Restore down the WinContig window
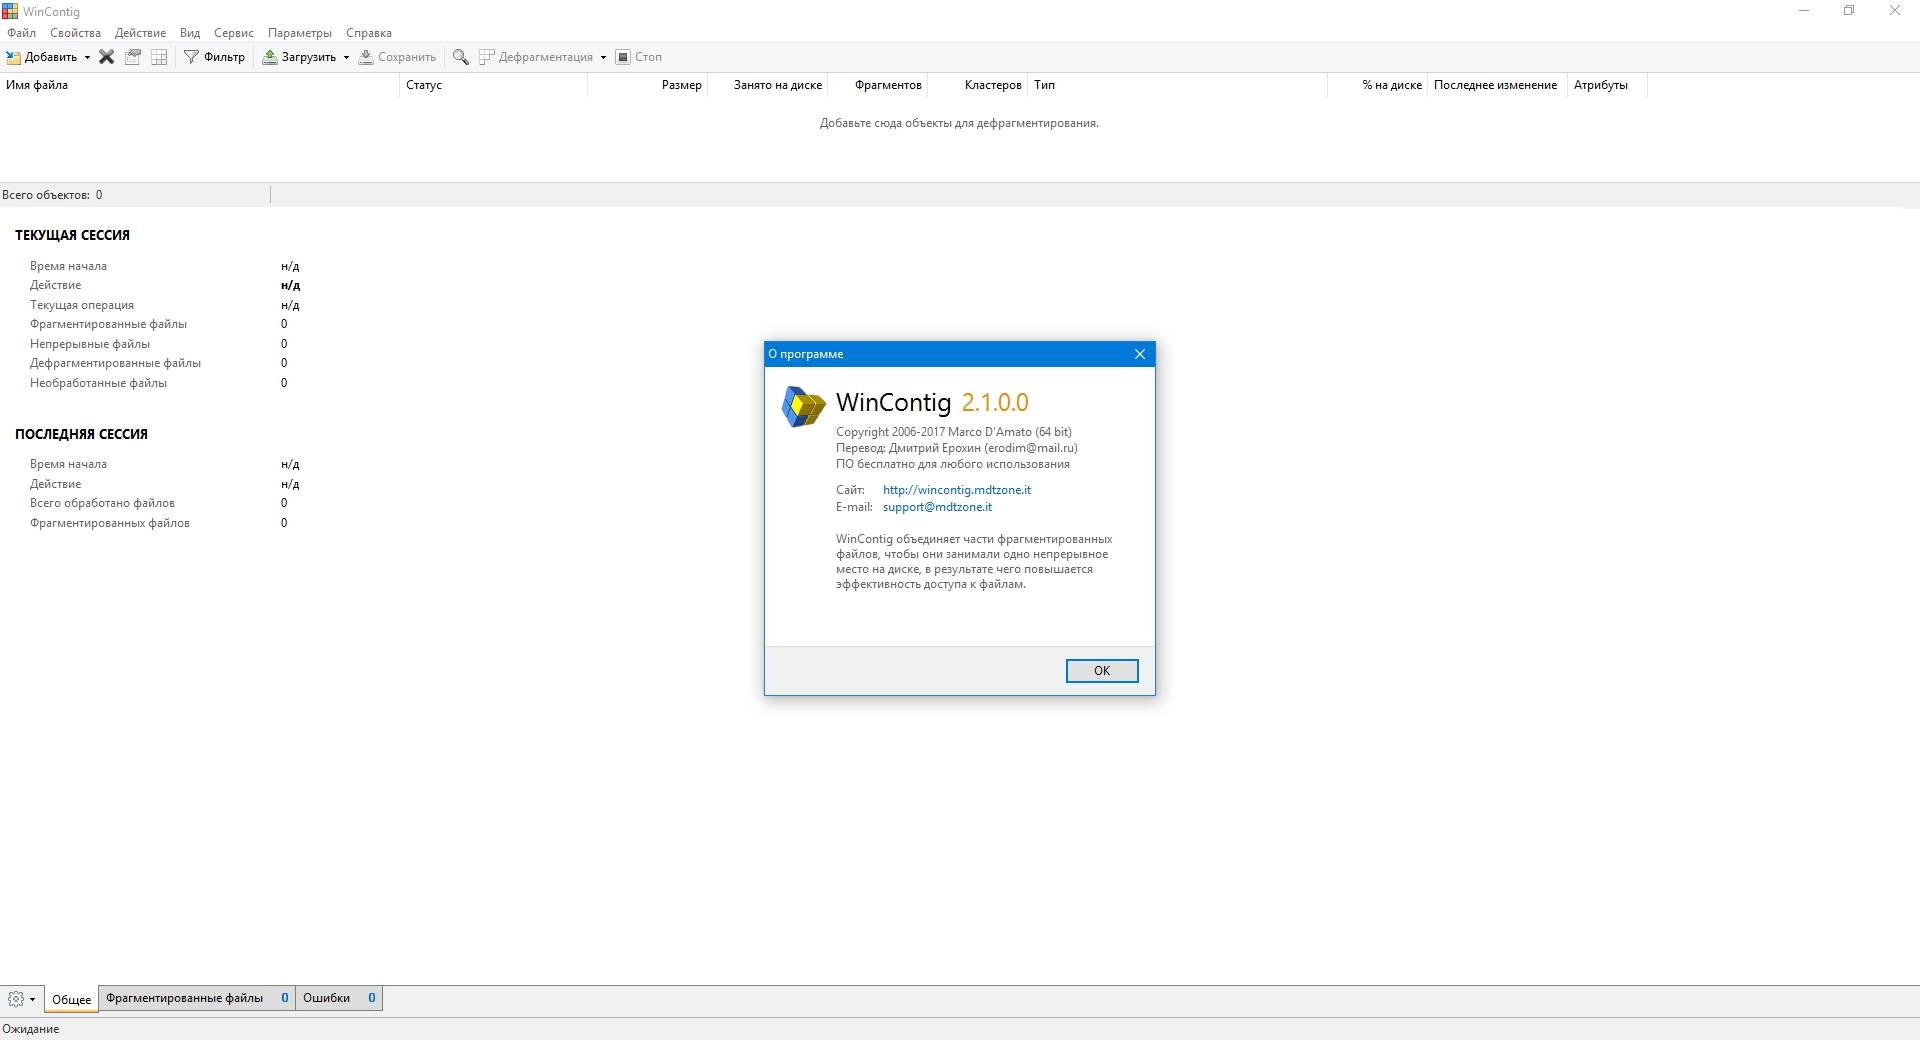The image size is (1920, 1040). (x=1849, y=11)
